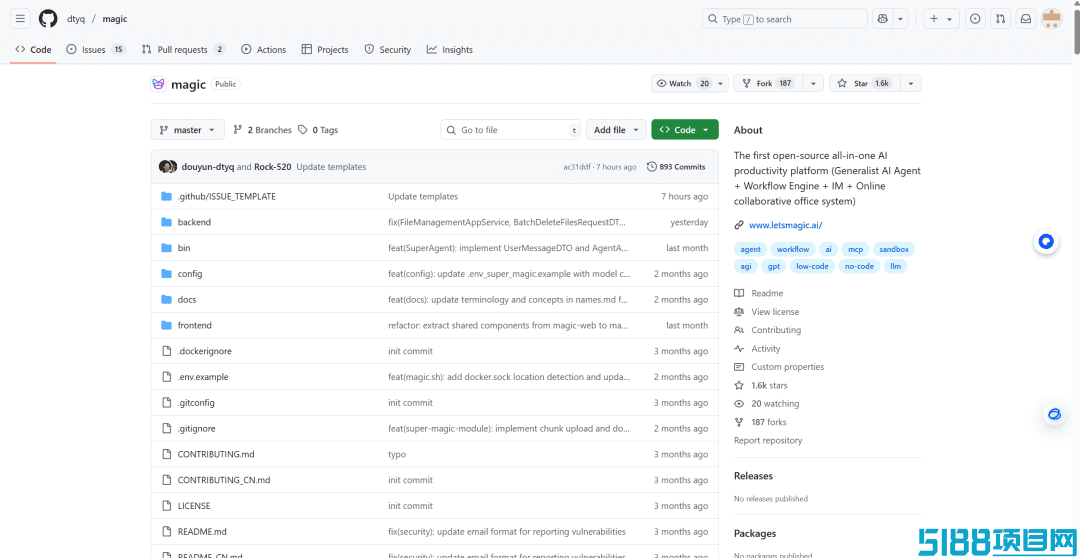
Task: Open the backend folder icon
Action: coord(166,222)
